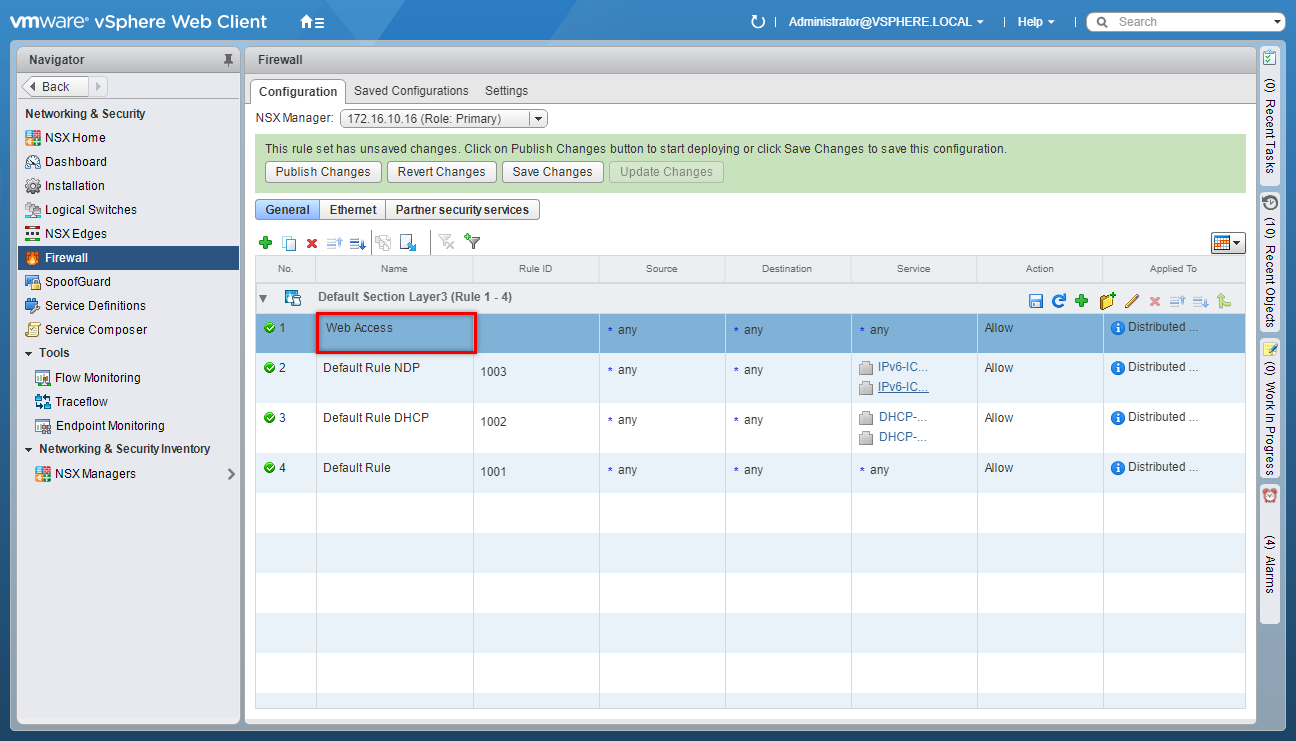Click the save section floppy disk icon
Image resolution: width=1296 pixels, height=741 pixels.
1036,300
